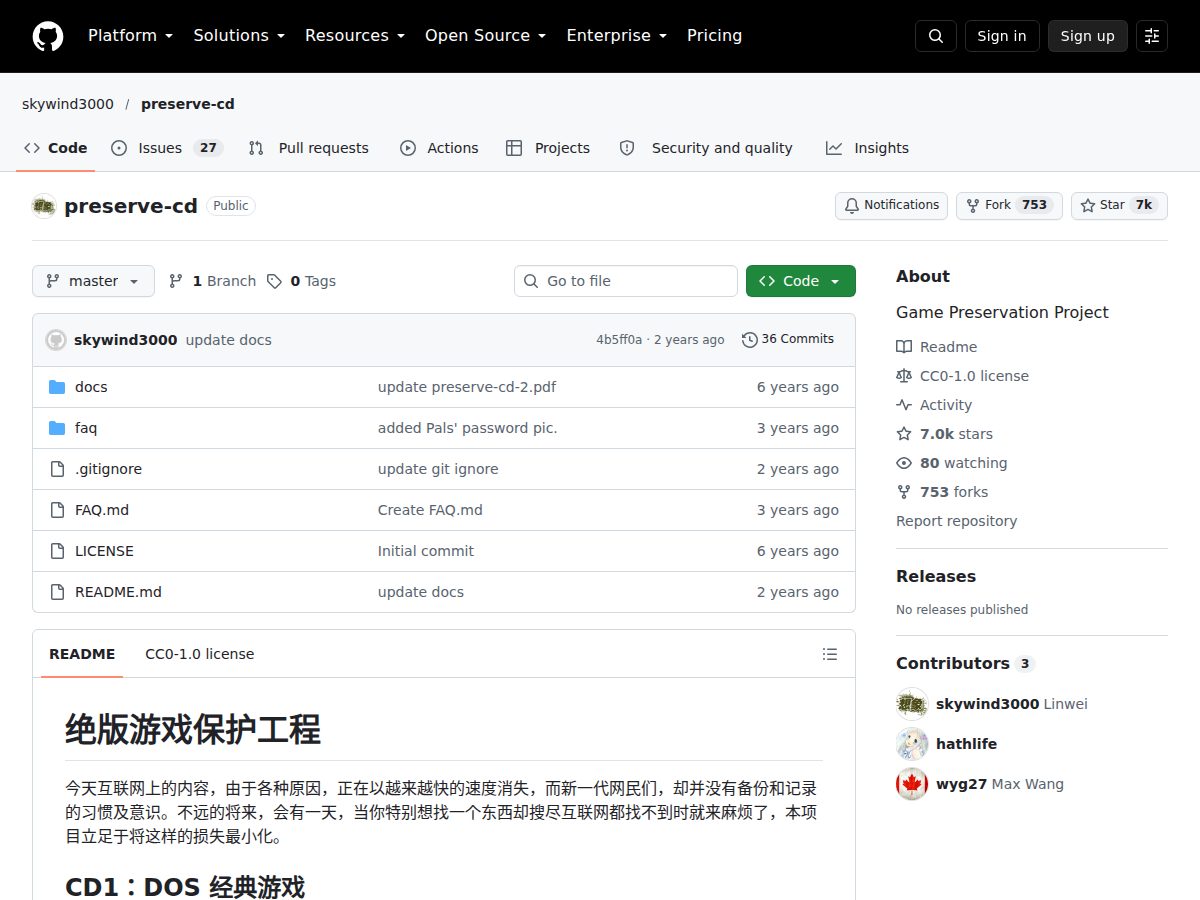Image resolution: width=1200 pixels, height=900 pixels.
Task: Switch to the Pull requests tab
Action: 309,148
